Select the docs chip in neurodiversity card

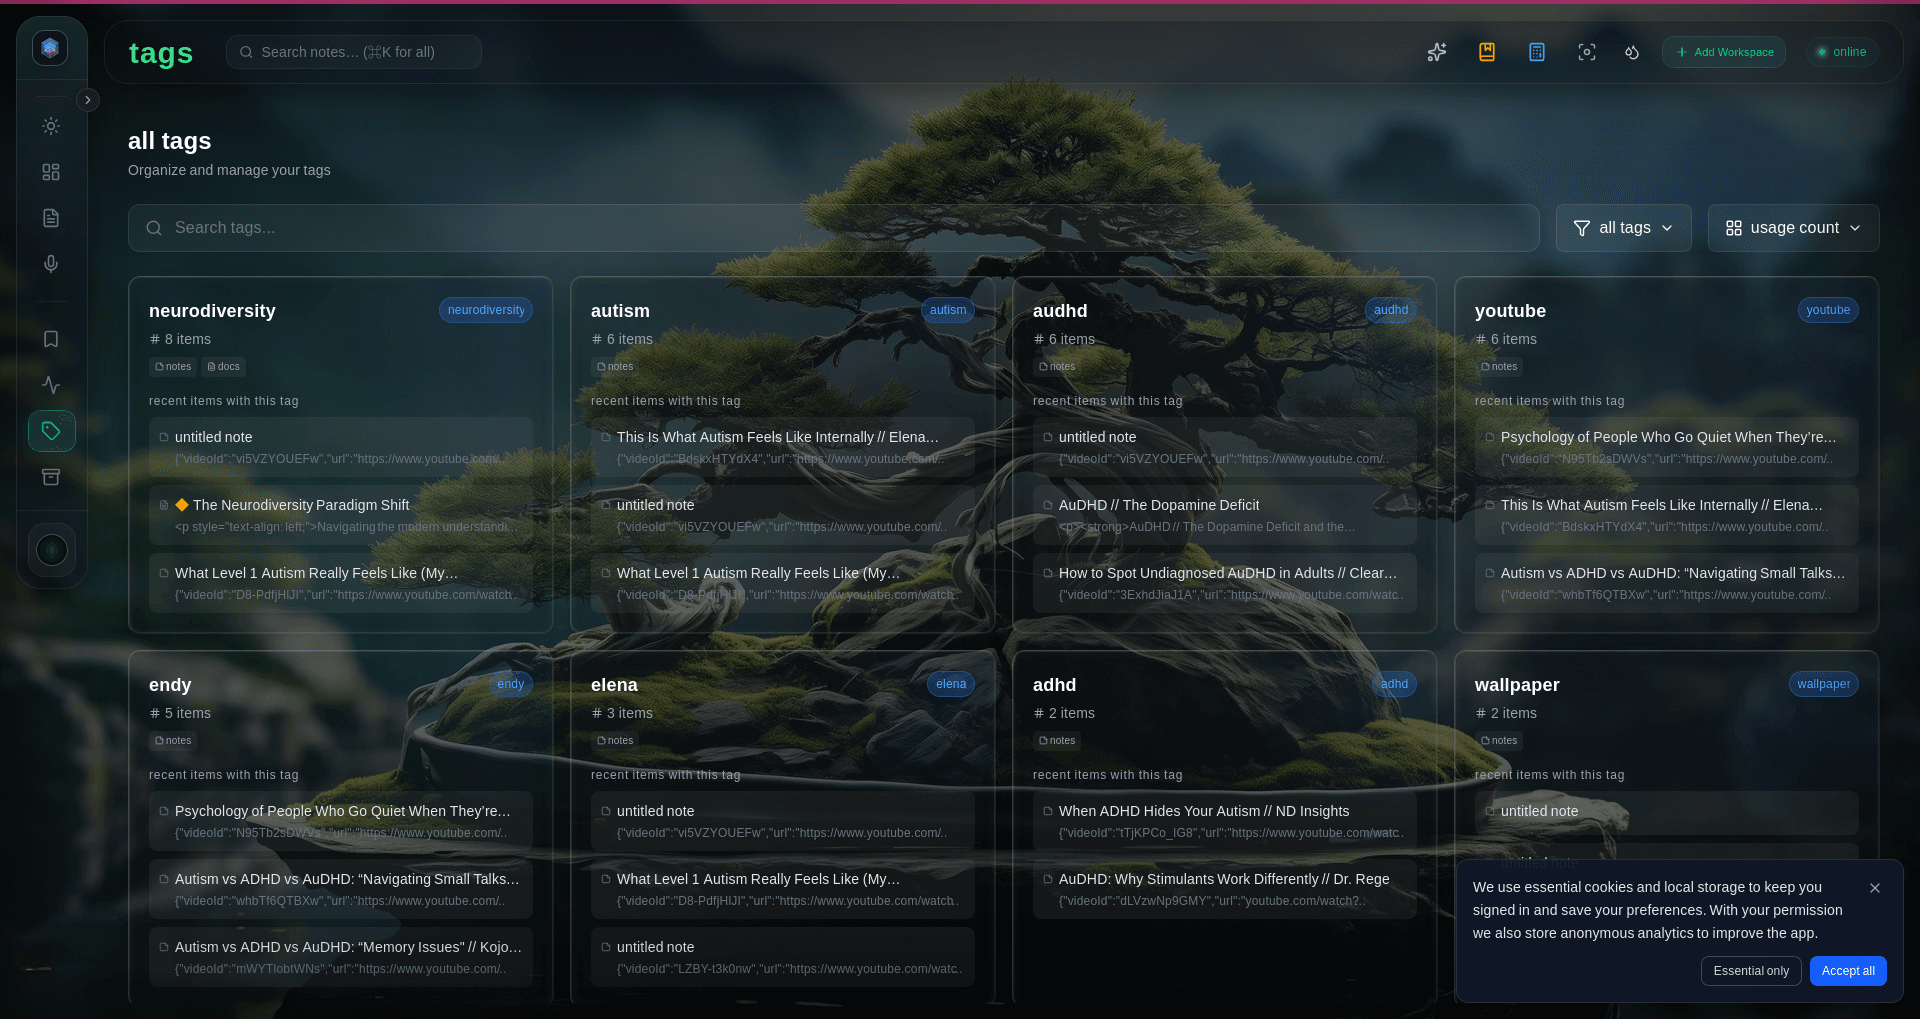pos(224,367)
